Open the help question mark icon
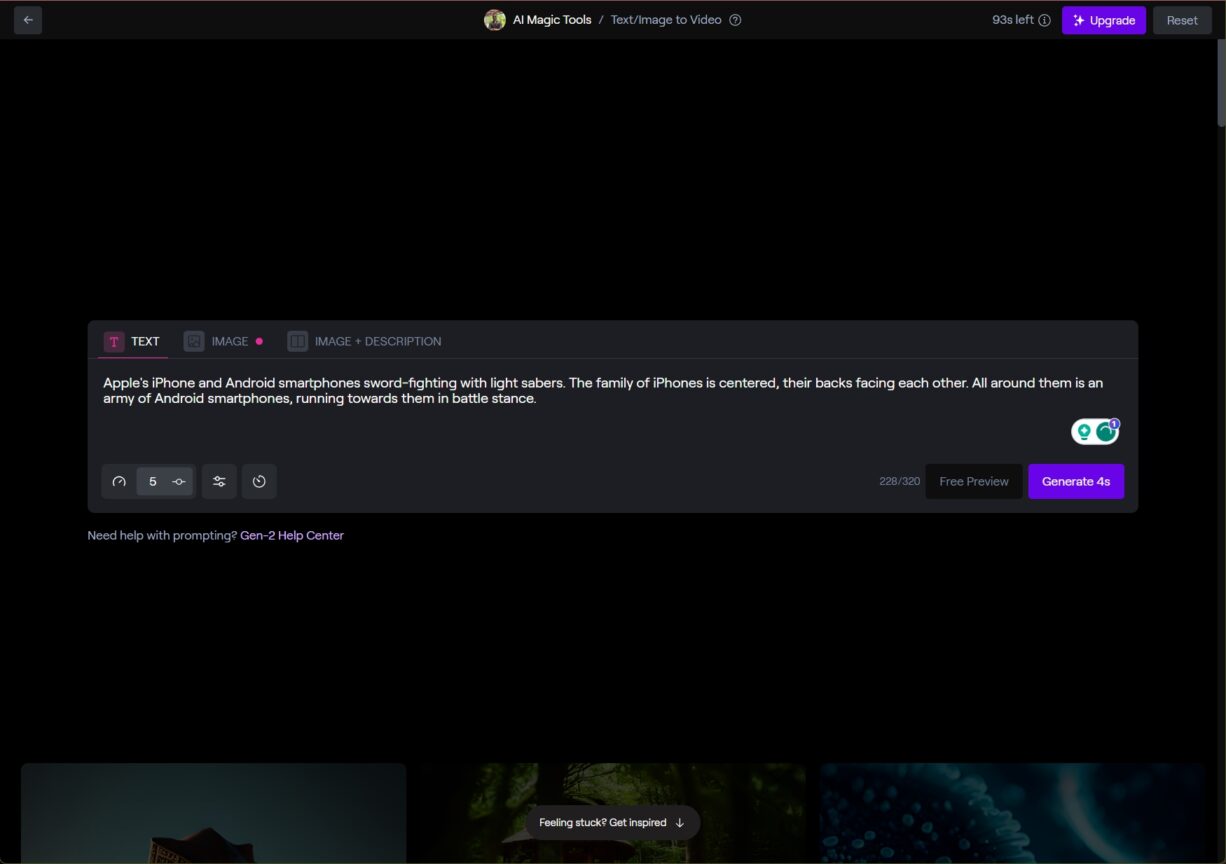 (x=735, y=20)
